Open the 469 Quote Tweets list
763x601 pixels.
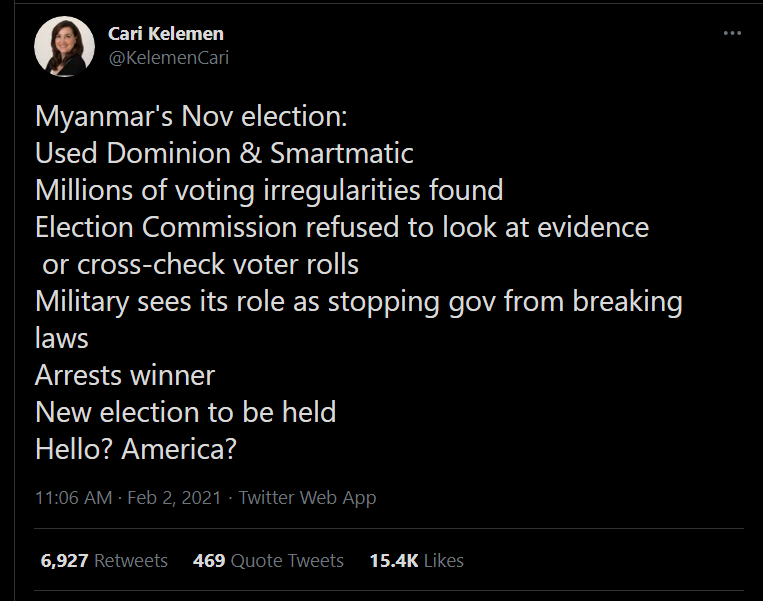[268, 560]
